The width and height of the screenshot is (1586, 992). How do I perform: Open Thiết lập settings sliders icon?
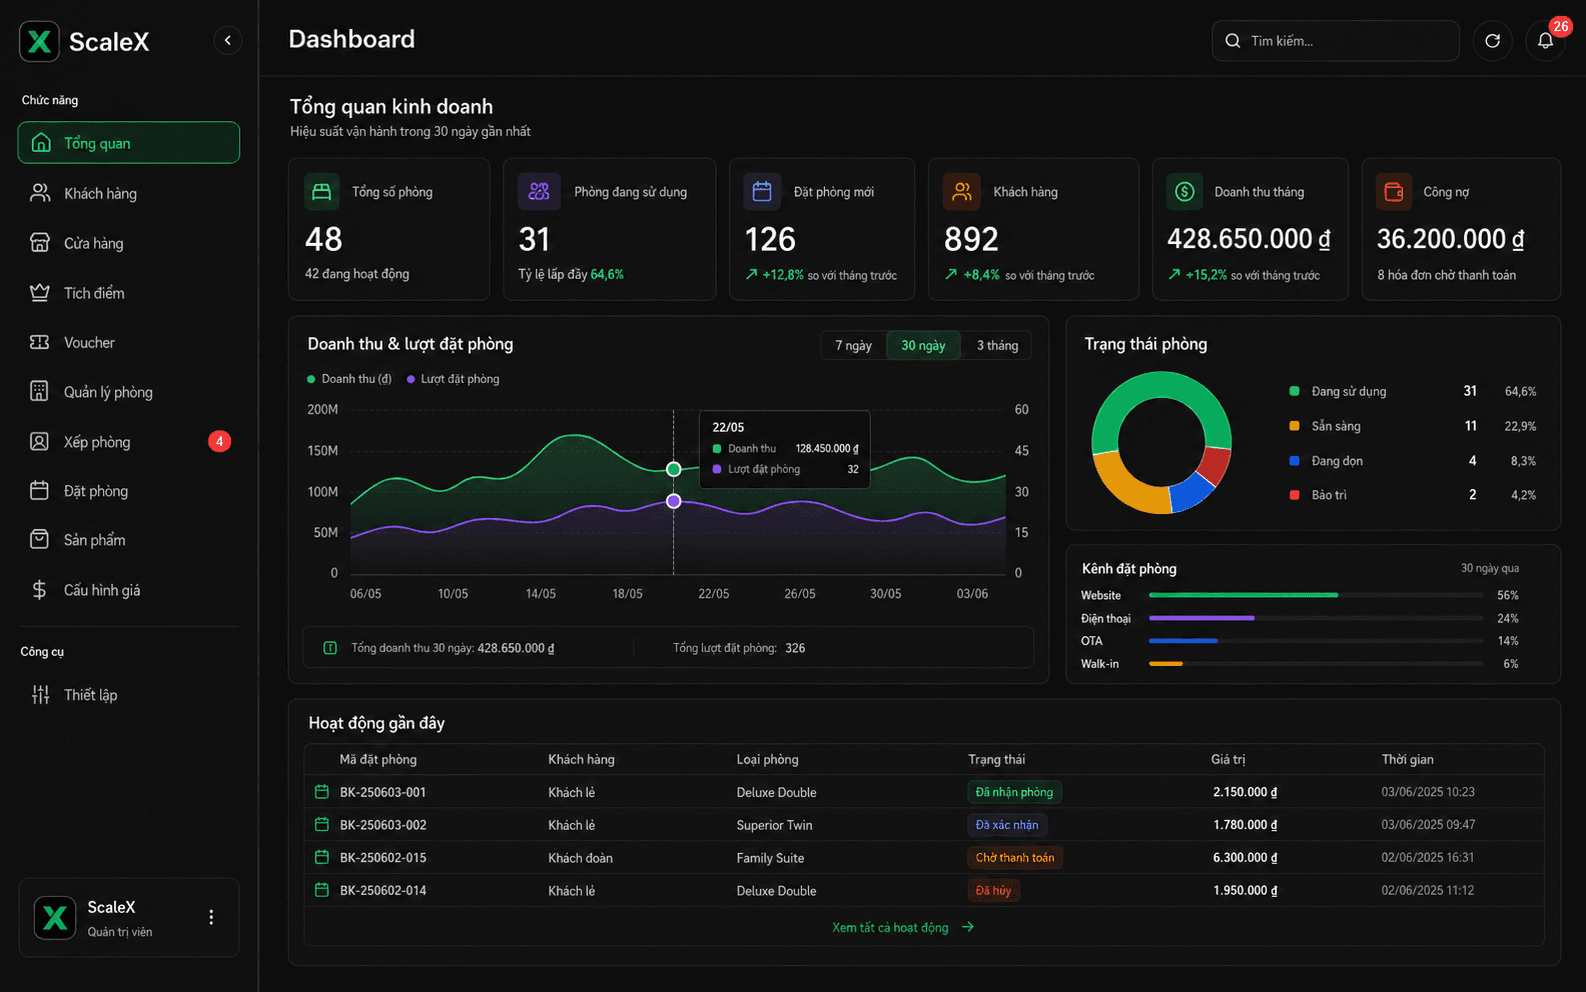(40, 695)
